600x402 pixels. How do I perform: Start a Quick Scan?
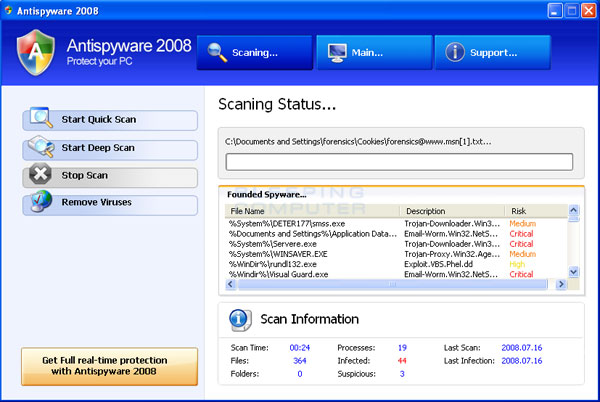pyautogui.click(x=110, y=120)
